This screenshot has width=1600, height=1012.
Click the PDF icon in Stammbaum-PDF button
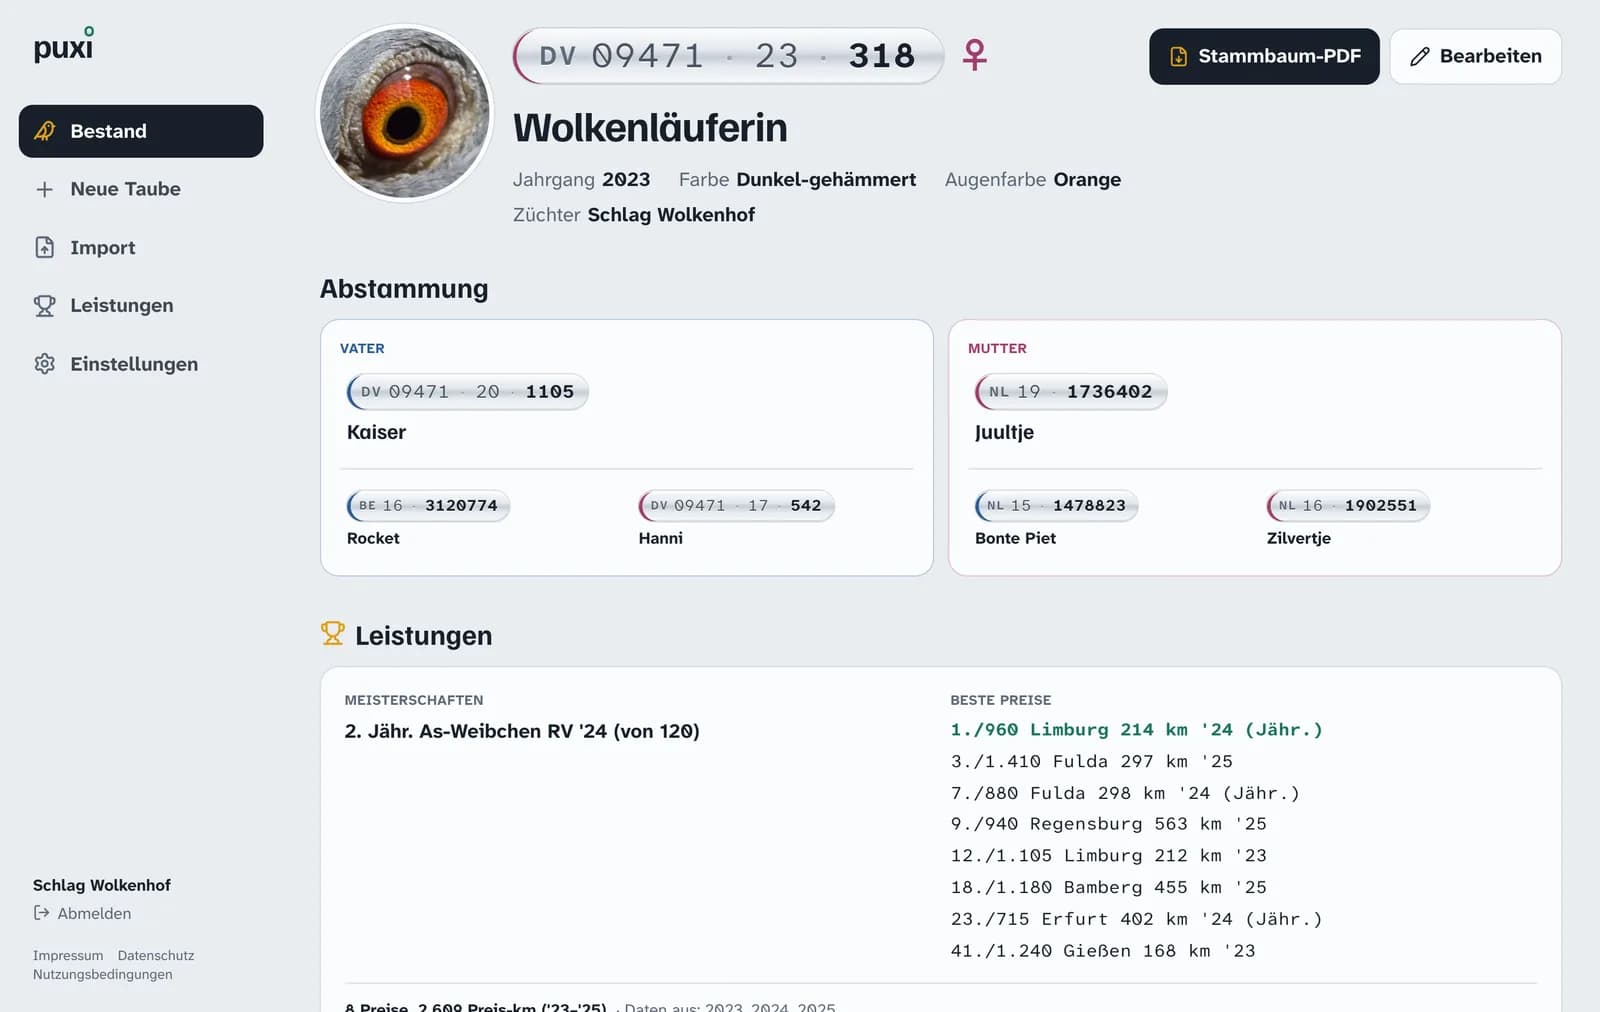pos(1179,56)
